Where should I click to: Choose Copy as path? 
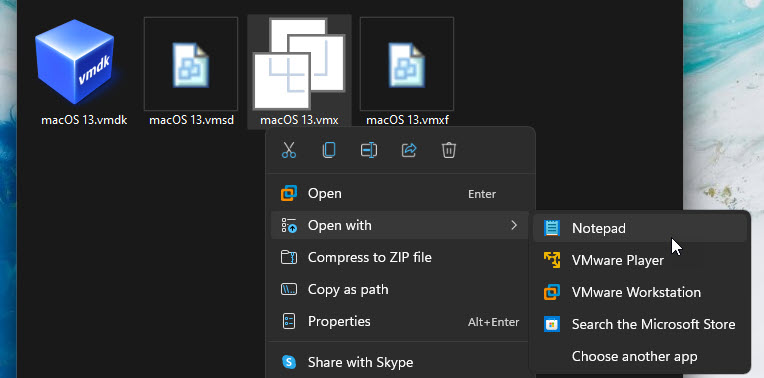[x=400, y=289]
